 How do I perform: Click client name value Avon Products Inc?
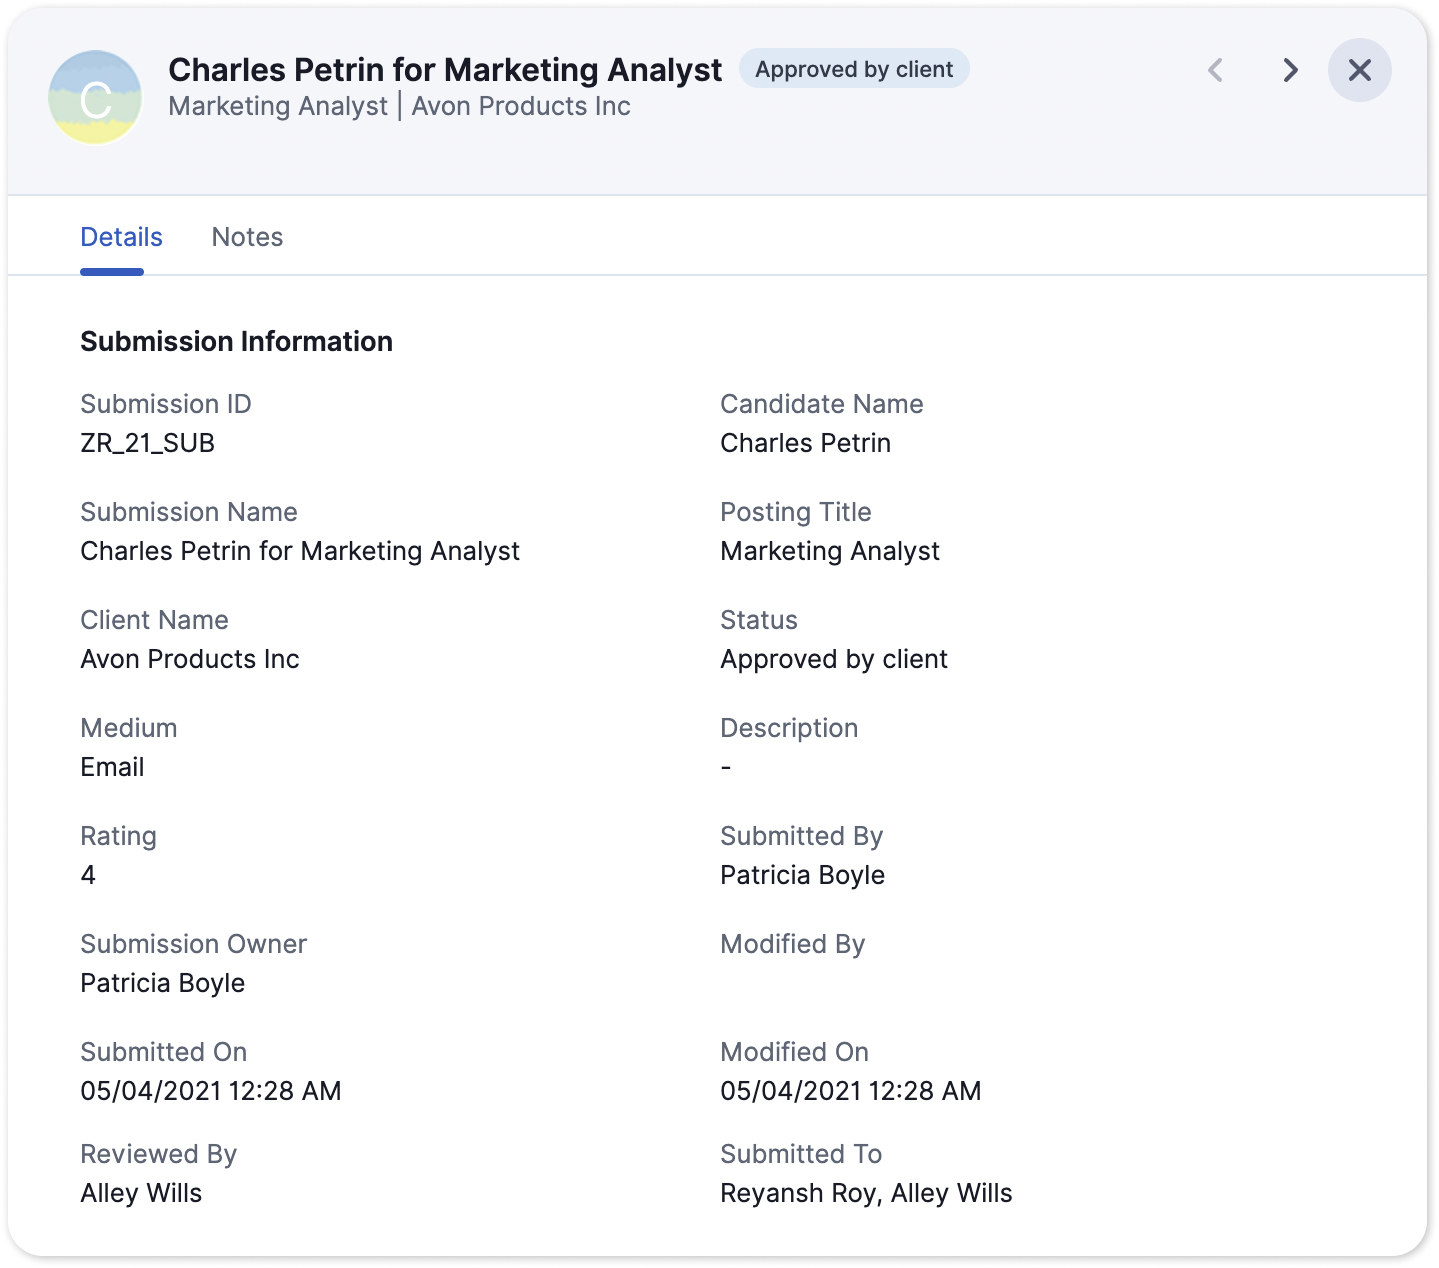pyautogui.click(x=190, y=659)
